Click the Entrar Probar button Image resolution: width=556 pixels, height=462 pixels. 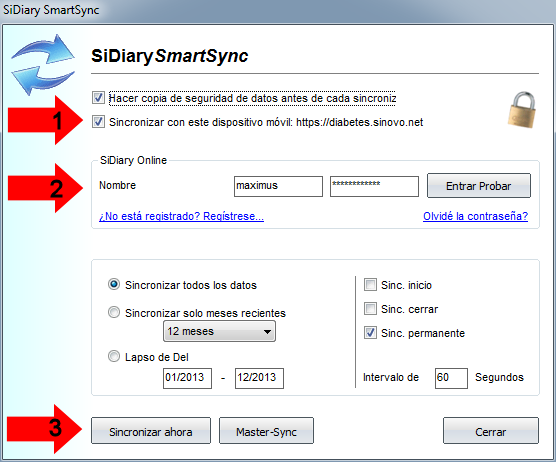click(x=479, y=185)
